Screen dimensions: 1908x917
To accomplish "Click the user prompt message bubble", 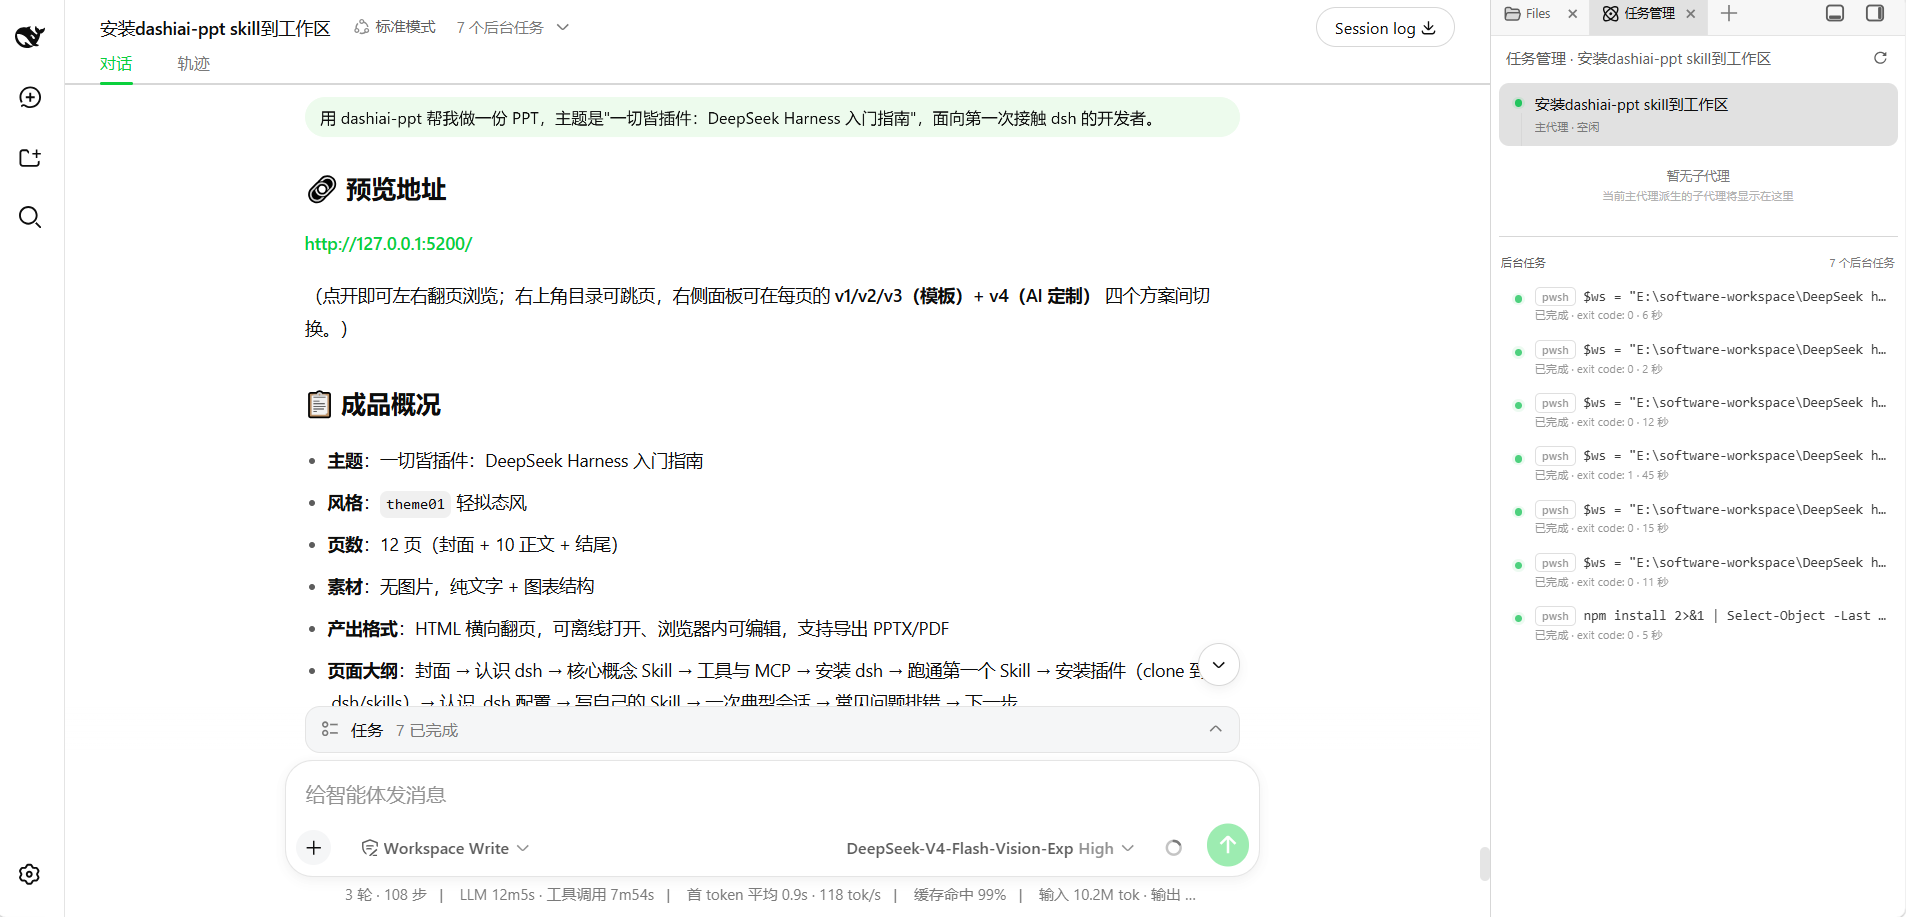I will point(772,118).
